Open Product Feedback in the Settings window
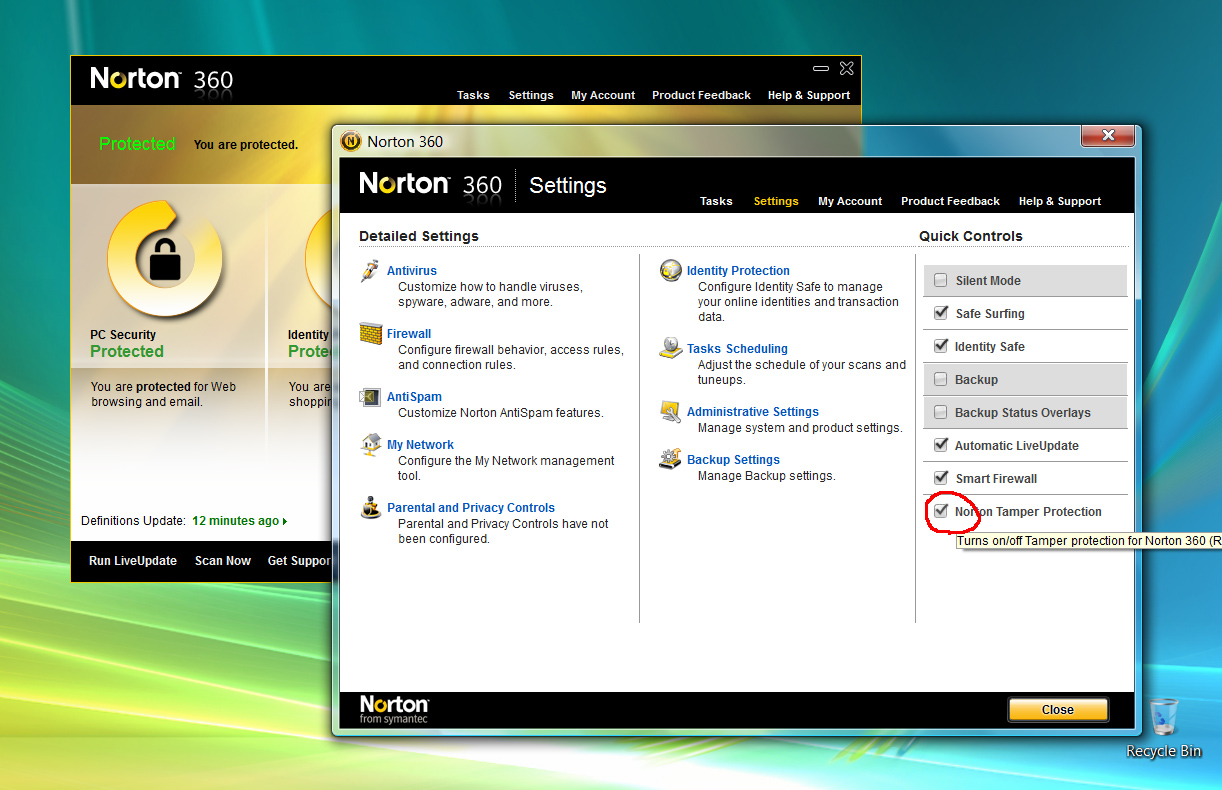Viewport: 1222px width, 790px height. coord(950,201)
